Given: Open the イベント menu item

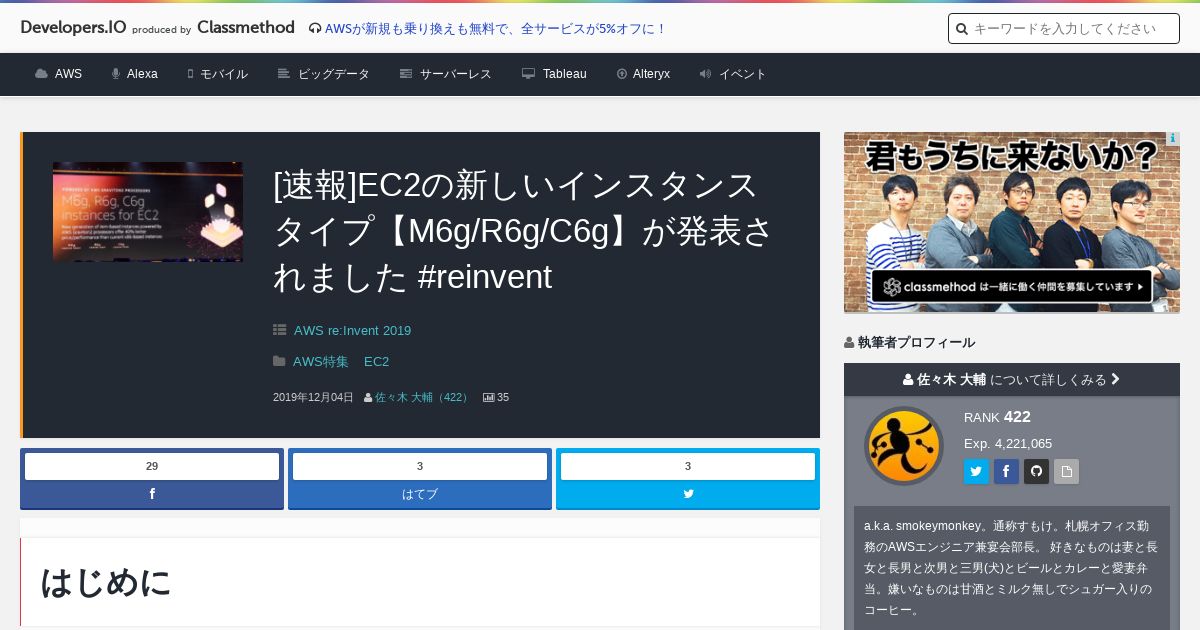Looking at the screenshot, I should [x=733, y=74].
